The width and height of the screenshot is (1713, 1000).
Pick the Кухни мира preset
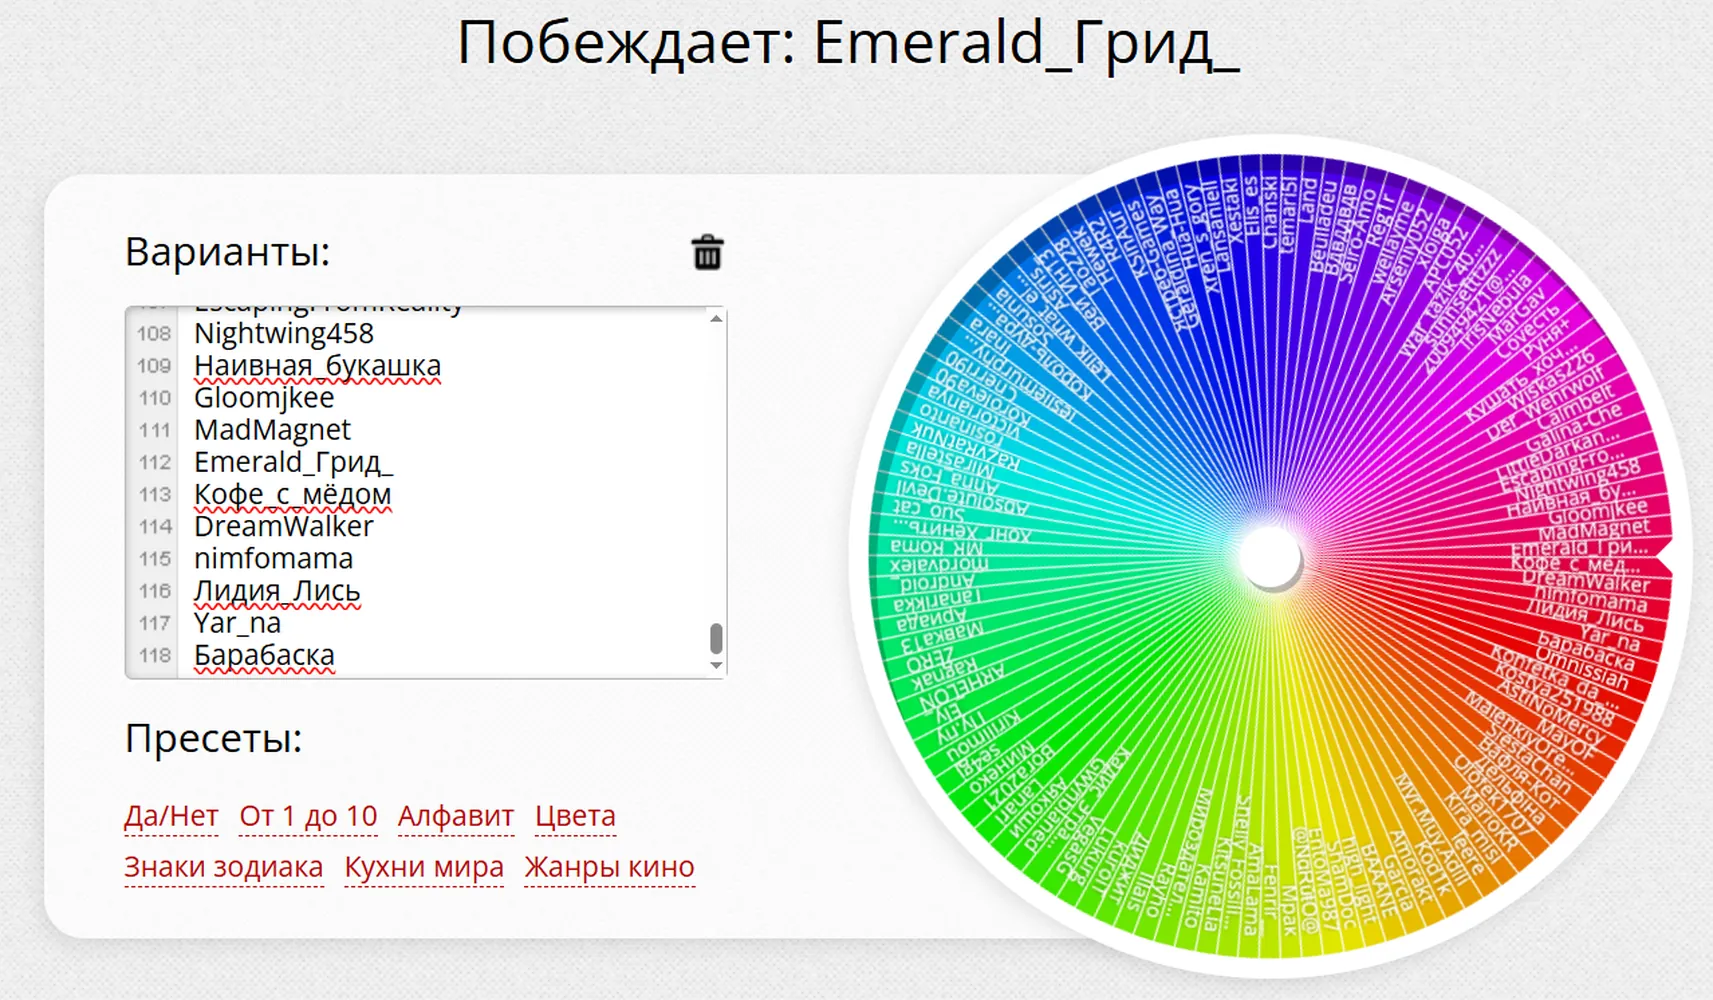[x=424, y=867]
